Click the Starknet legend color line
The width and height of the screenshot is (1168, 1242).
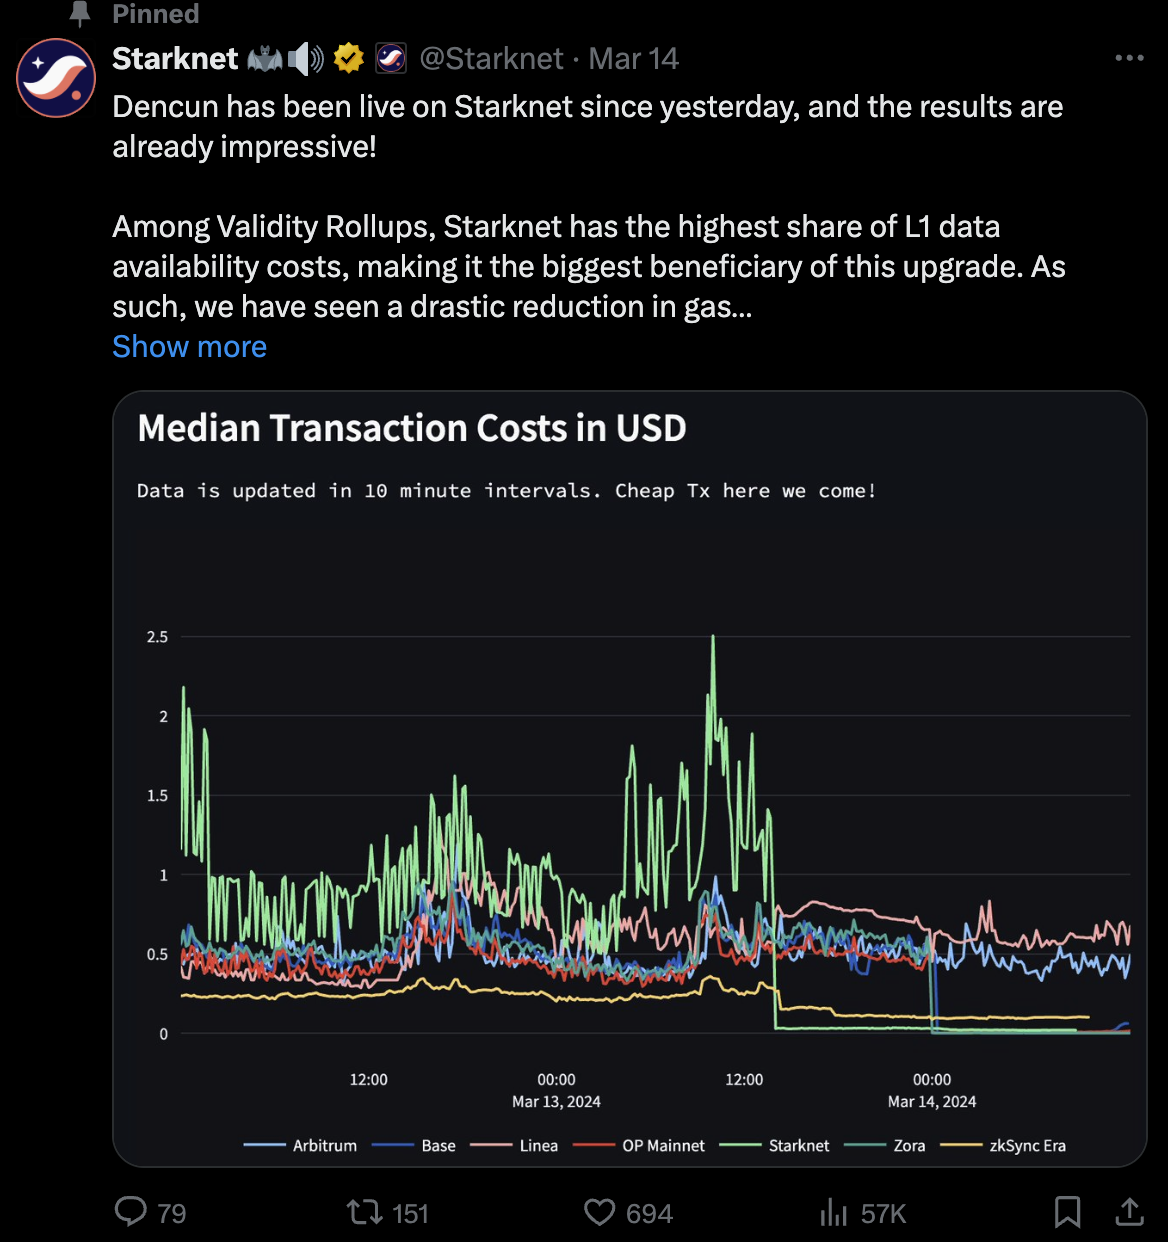click(x=740, y=1146)
